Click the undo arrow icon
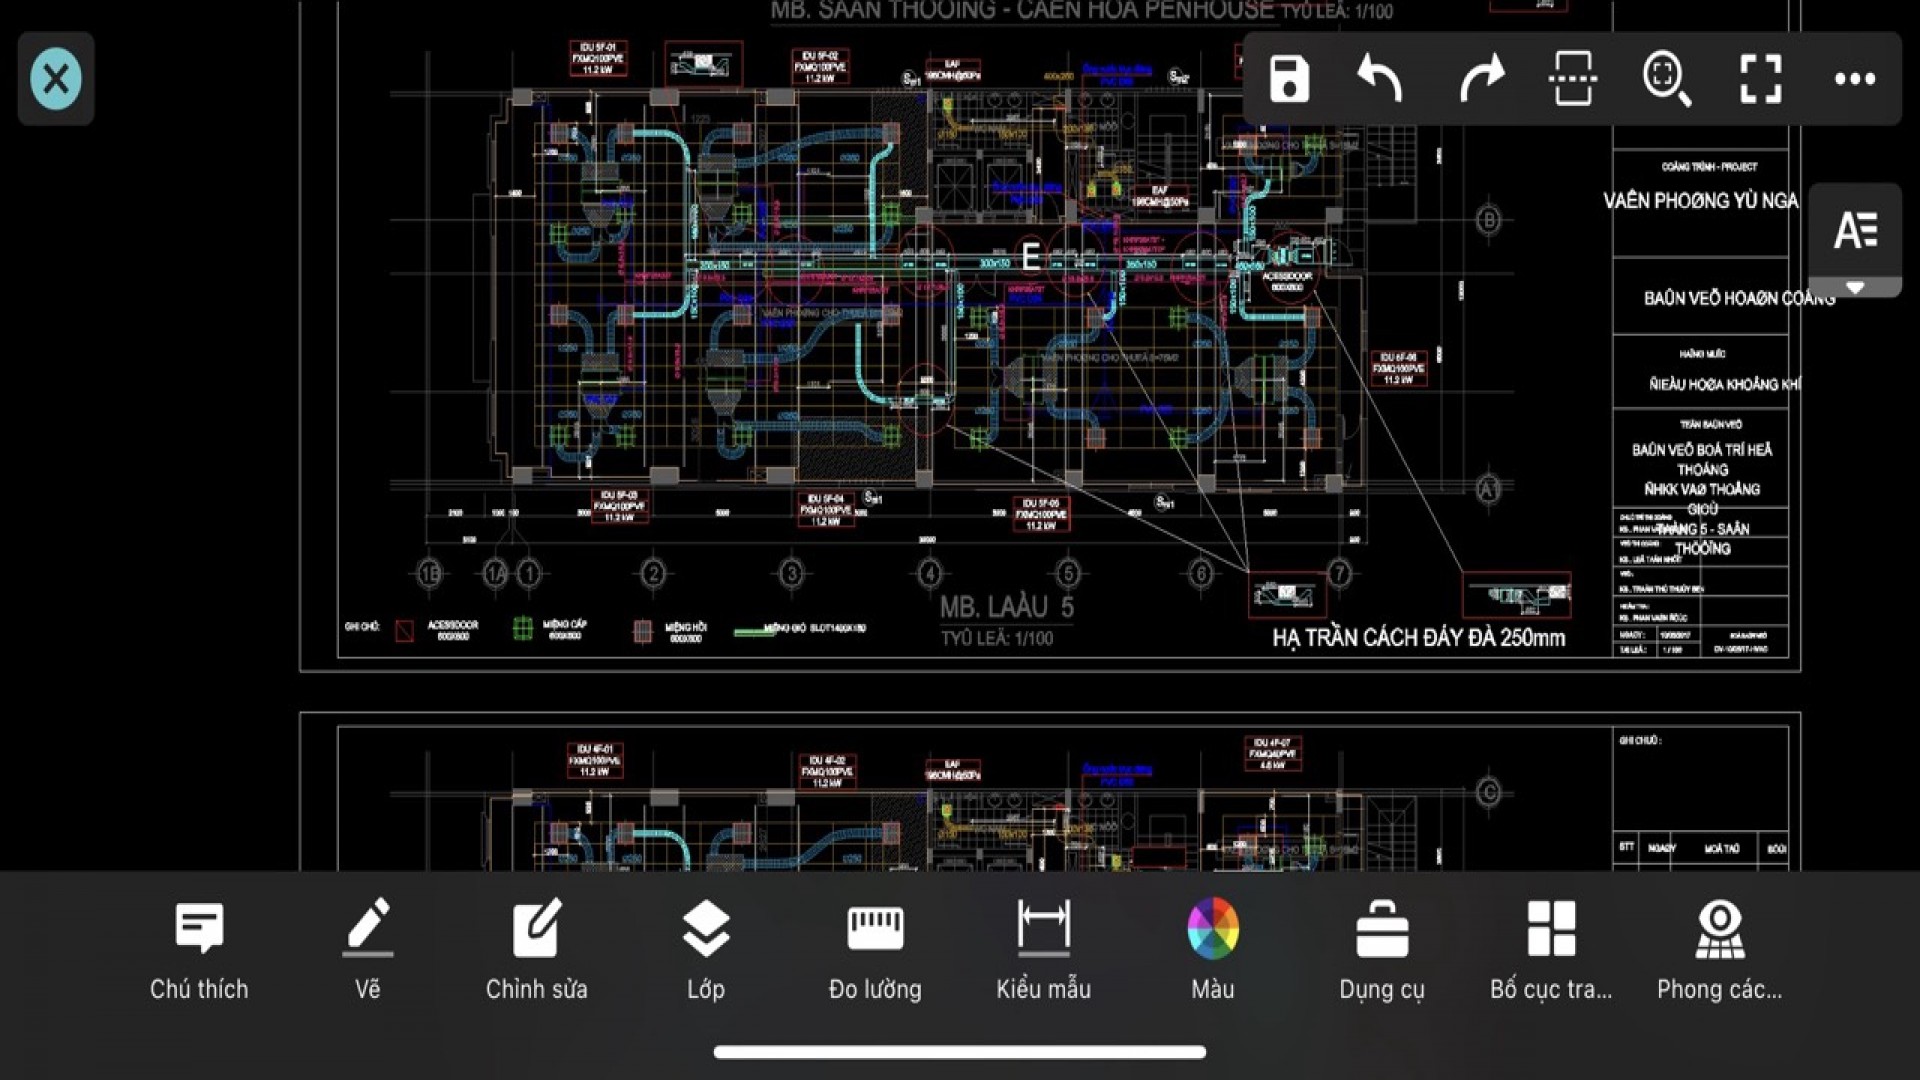The height and width of the screenshot is (1080, 1920). tap(1381, 79)
